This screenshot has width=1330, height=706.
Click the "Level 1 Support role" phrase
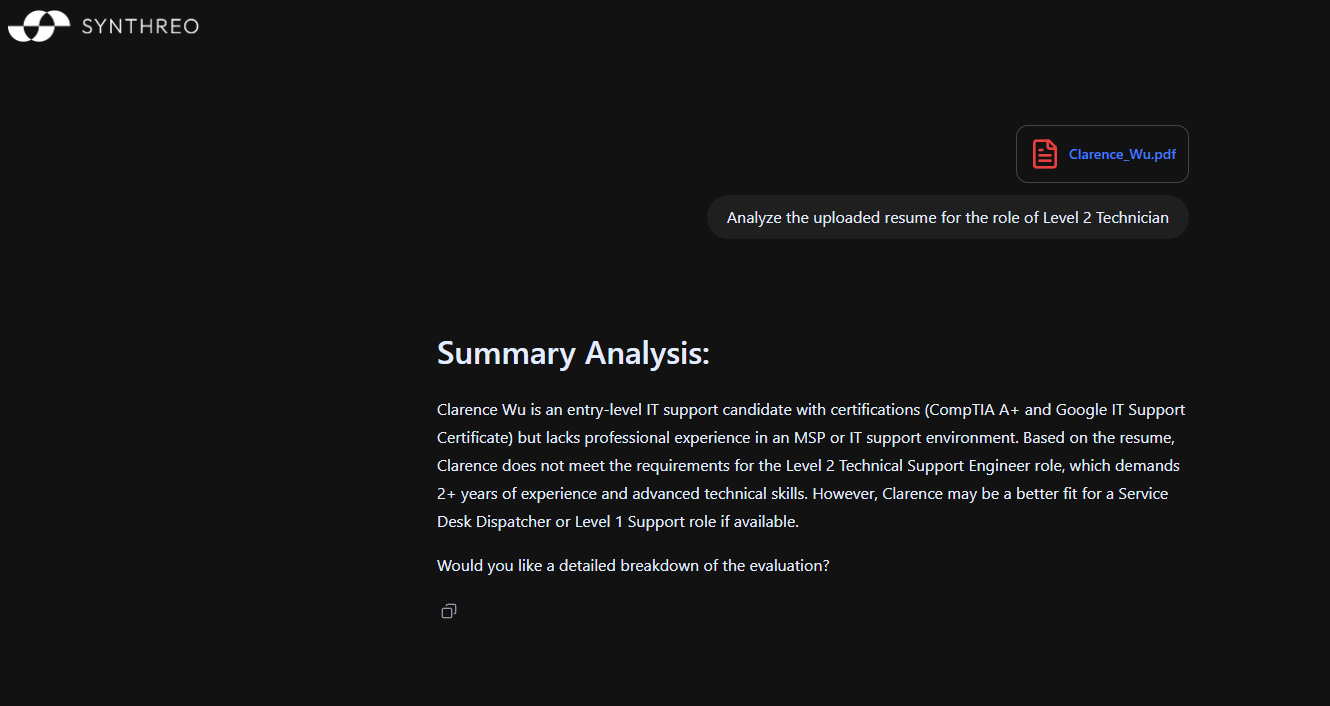click(645, 521)
